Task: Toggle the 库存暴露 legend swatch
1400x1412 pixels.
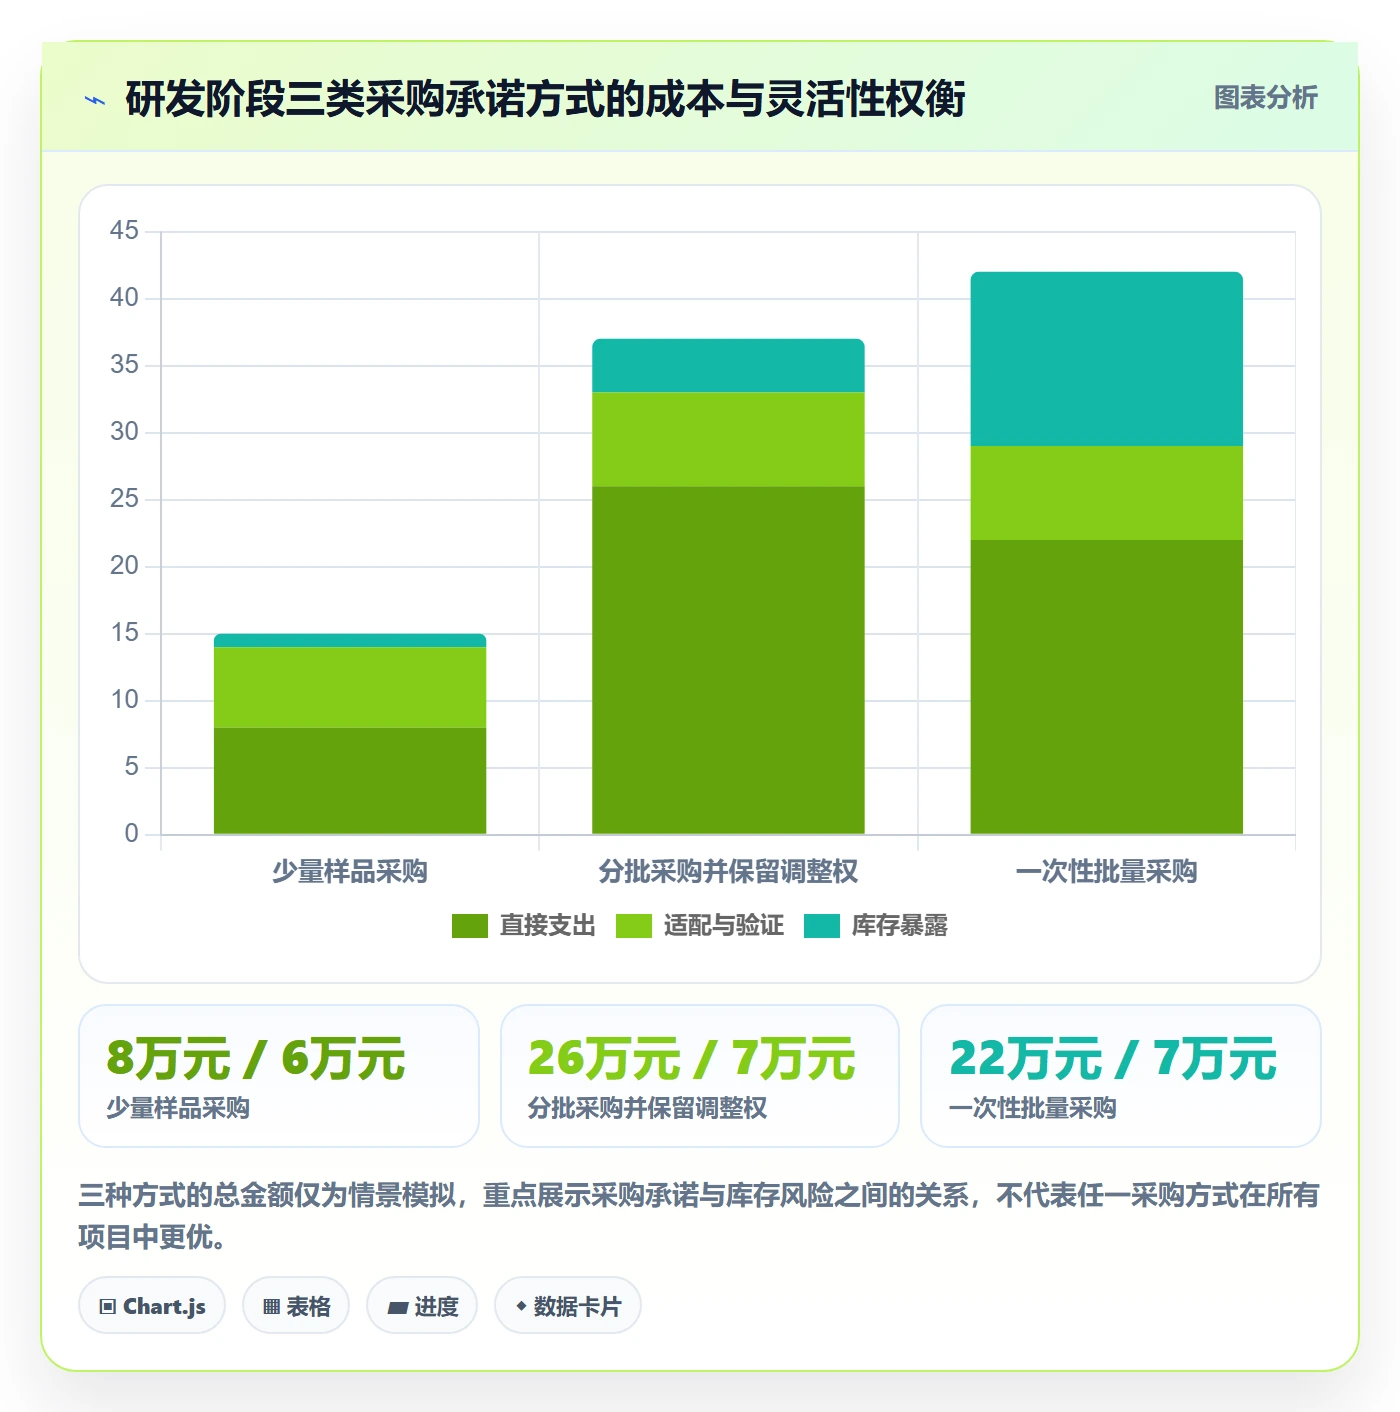Action: pyautogui.click(x=821, y=926)
